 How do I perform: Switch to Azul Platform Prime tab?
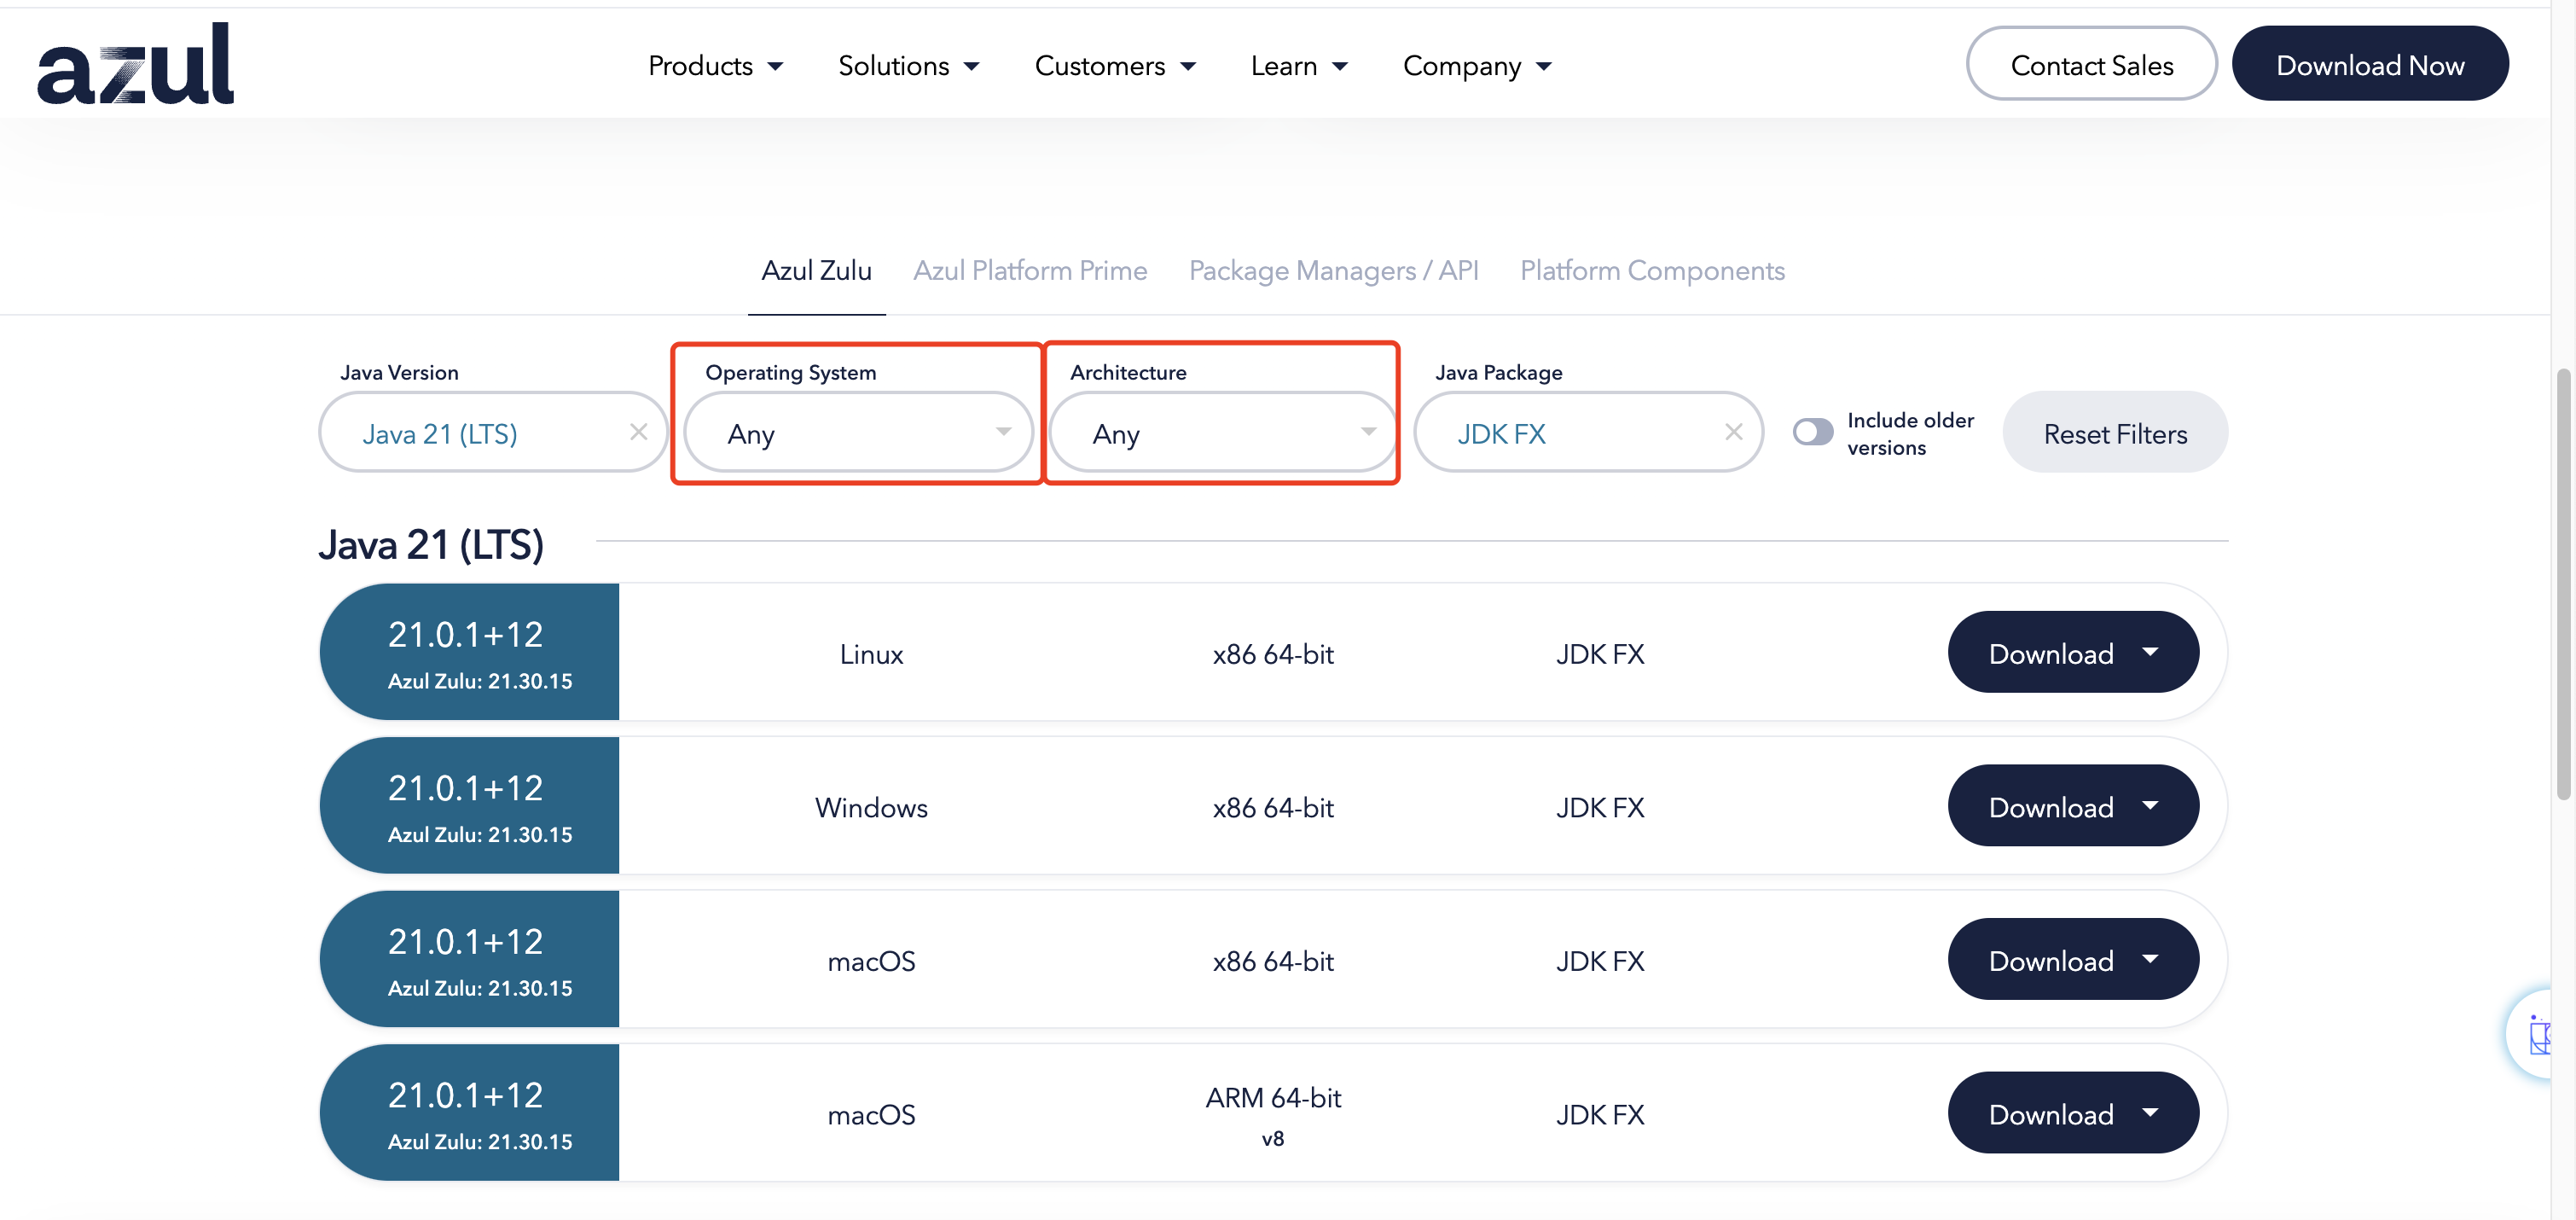pyautogui.click(x=1029, y=270)
